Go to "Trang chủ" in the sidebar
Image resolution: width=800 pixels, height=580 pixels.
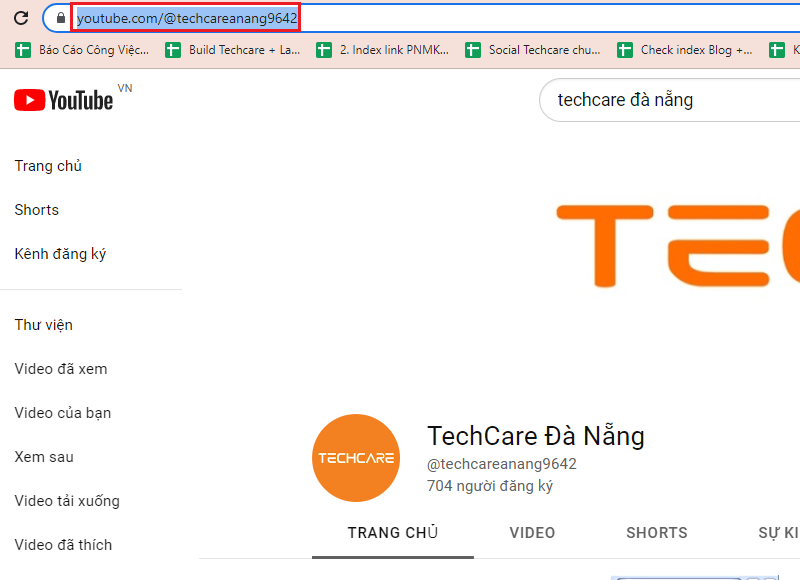pyautogui.click(x=48, y=166)
